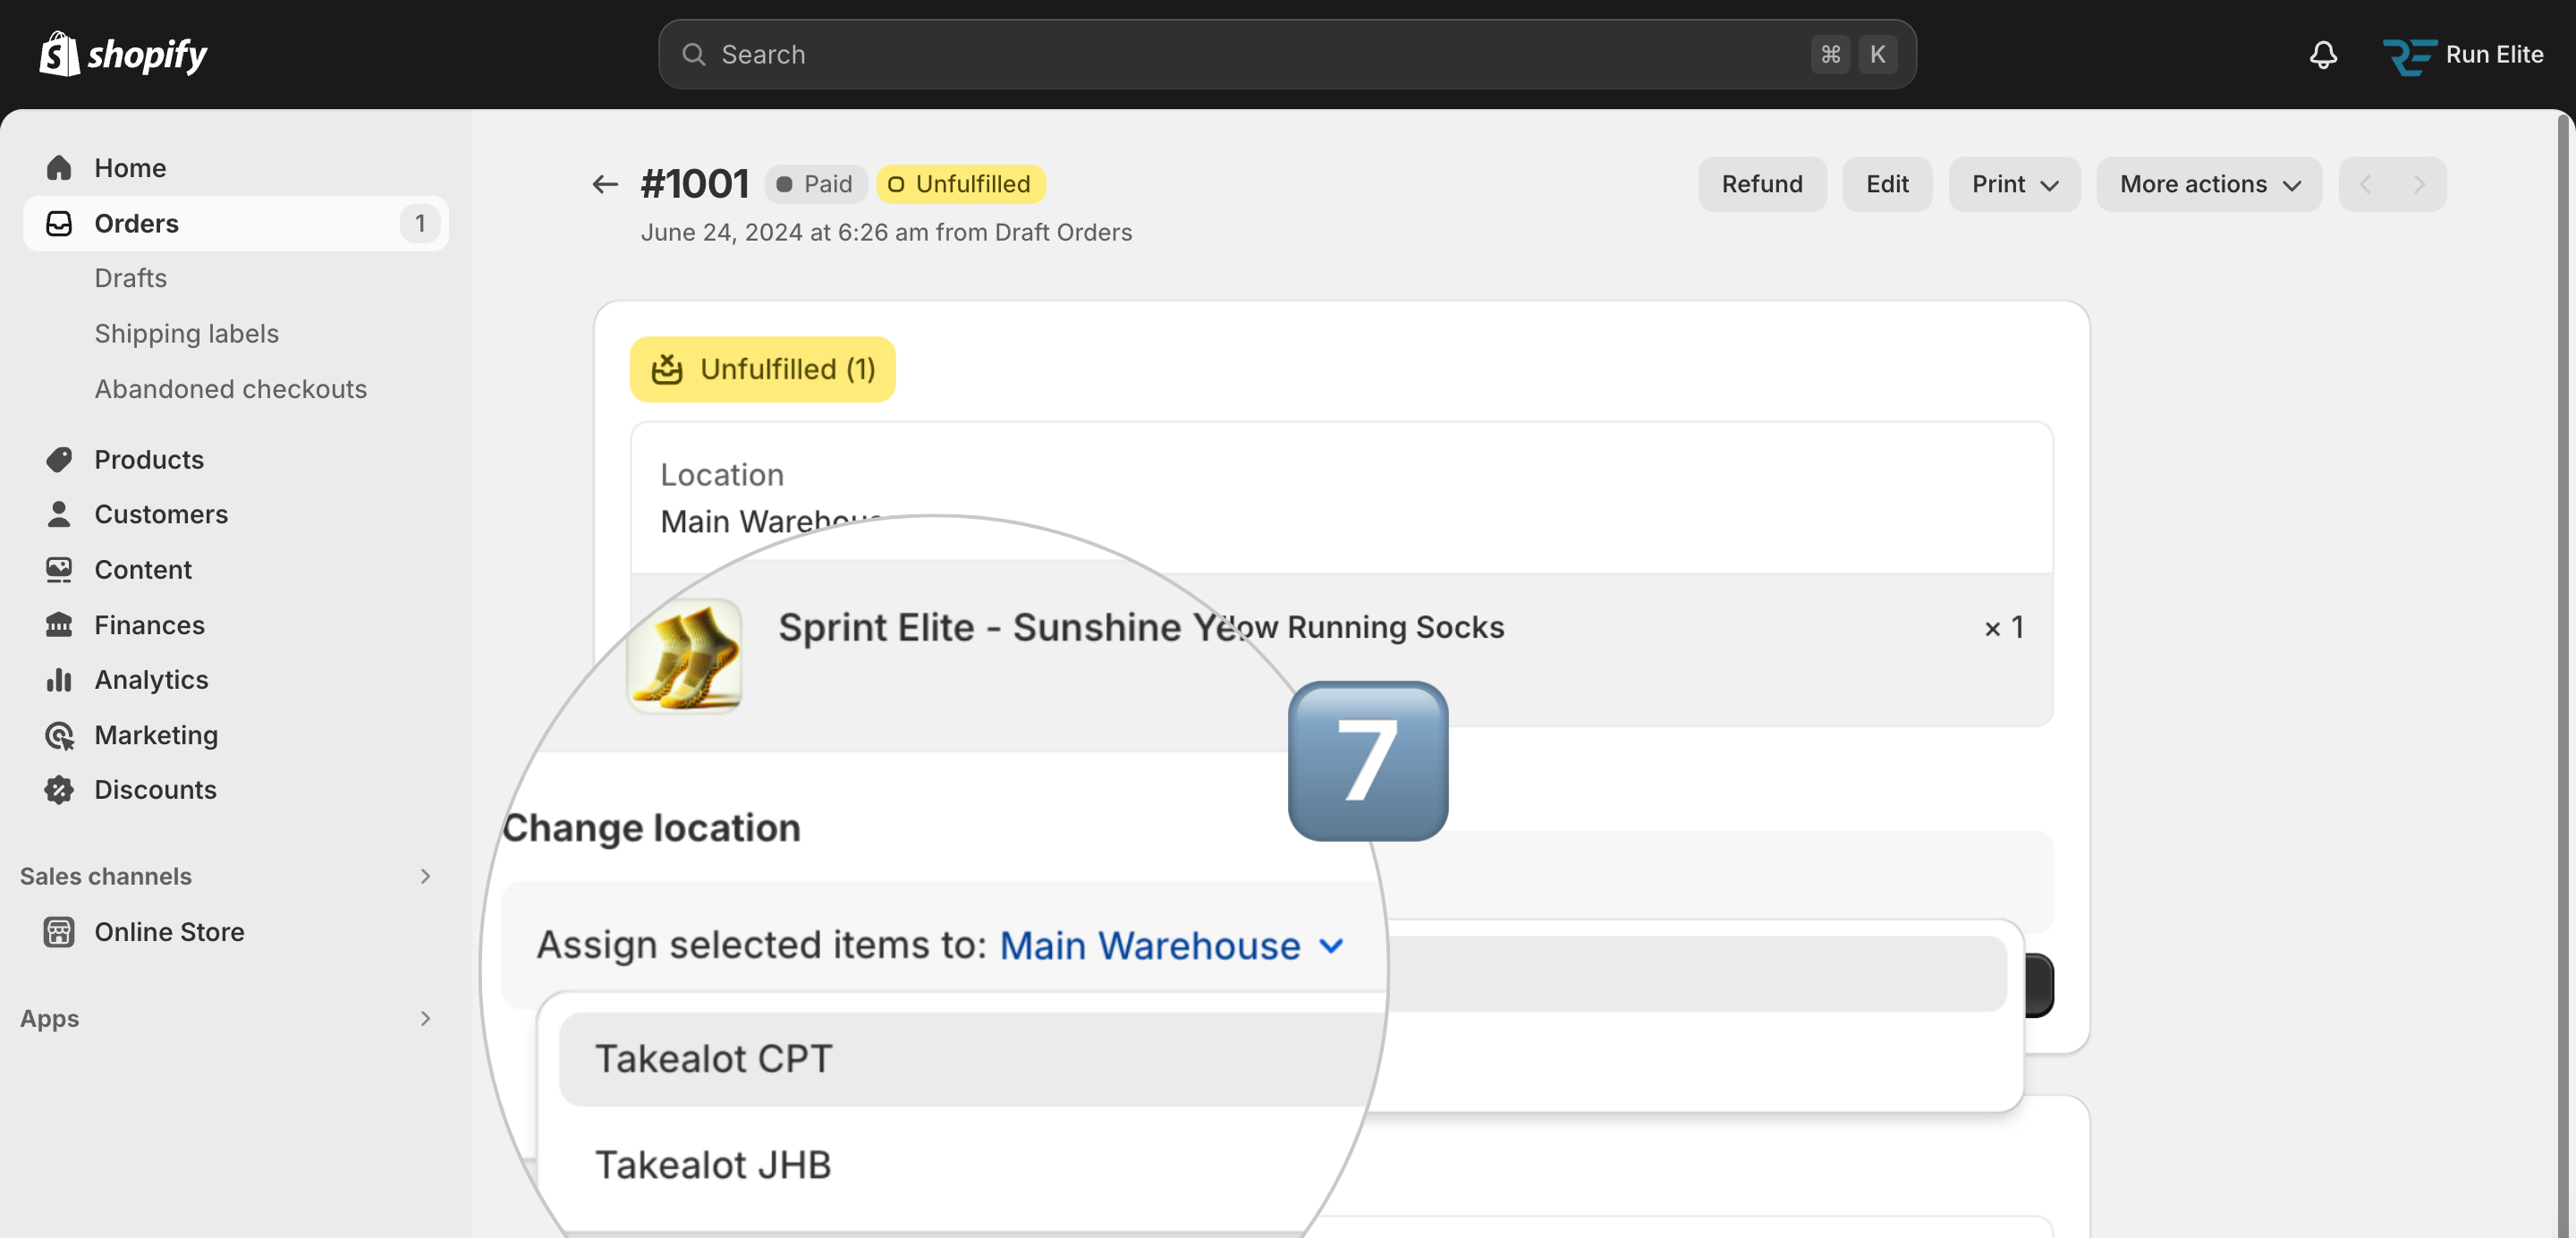Click the Refund button
This screenshot has height=1238, width=2576.
1761,184
